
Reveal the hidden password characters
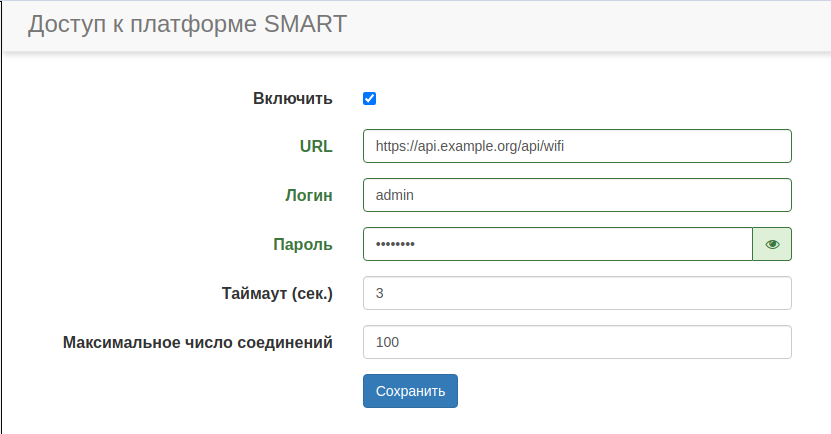pos(772,244)
